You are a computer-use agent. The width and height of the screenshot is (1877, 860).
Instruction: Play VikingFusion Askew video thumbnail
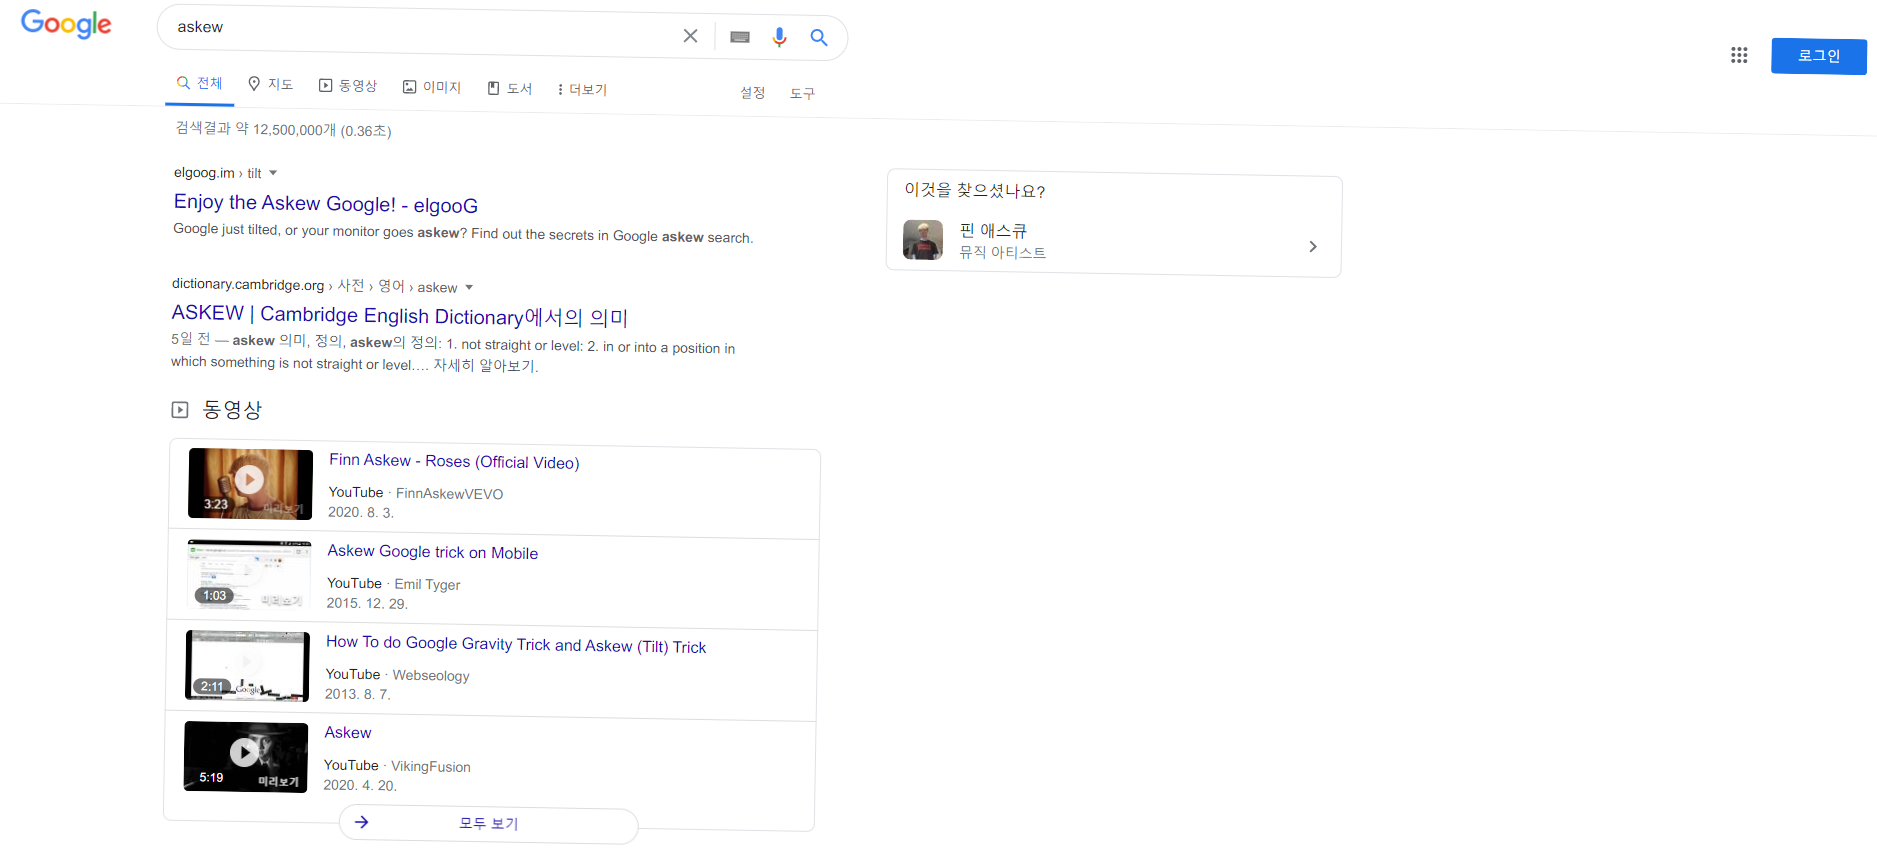[246, 757]
